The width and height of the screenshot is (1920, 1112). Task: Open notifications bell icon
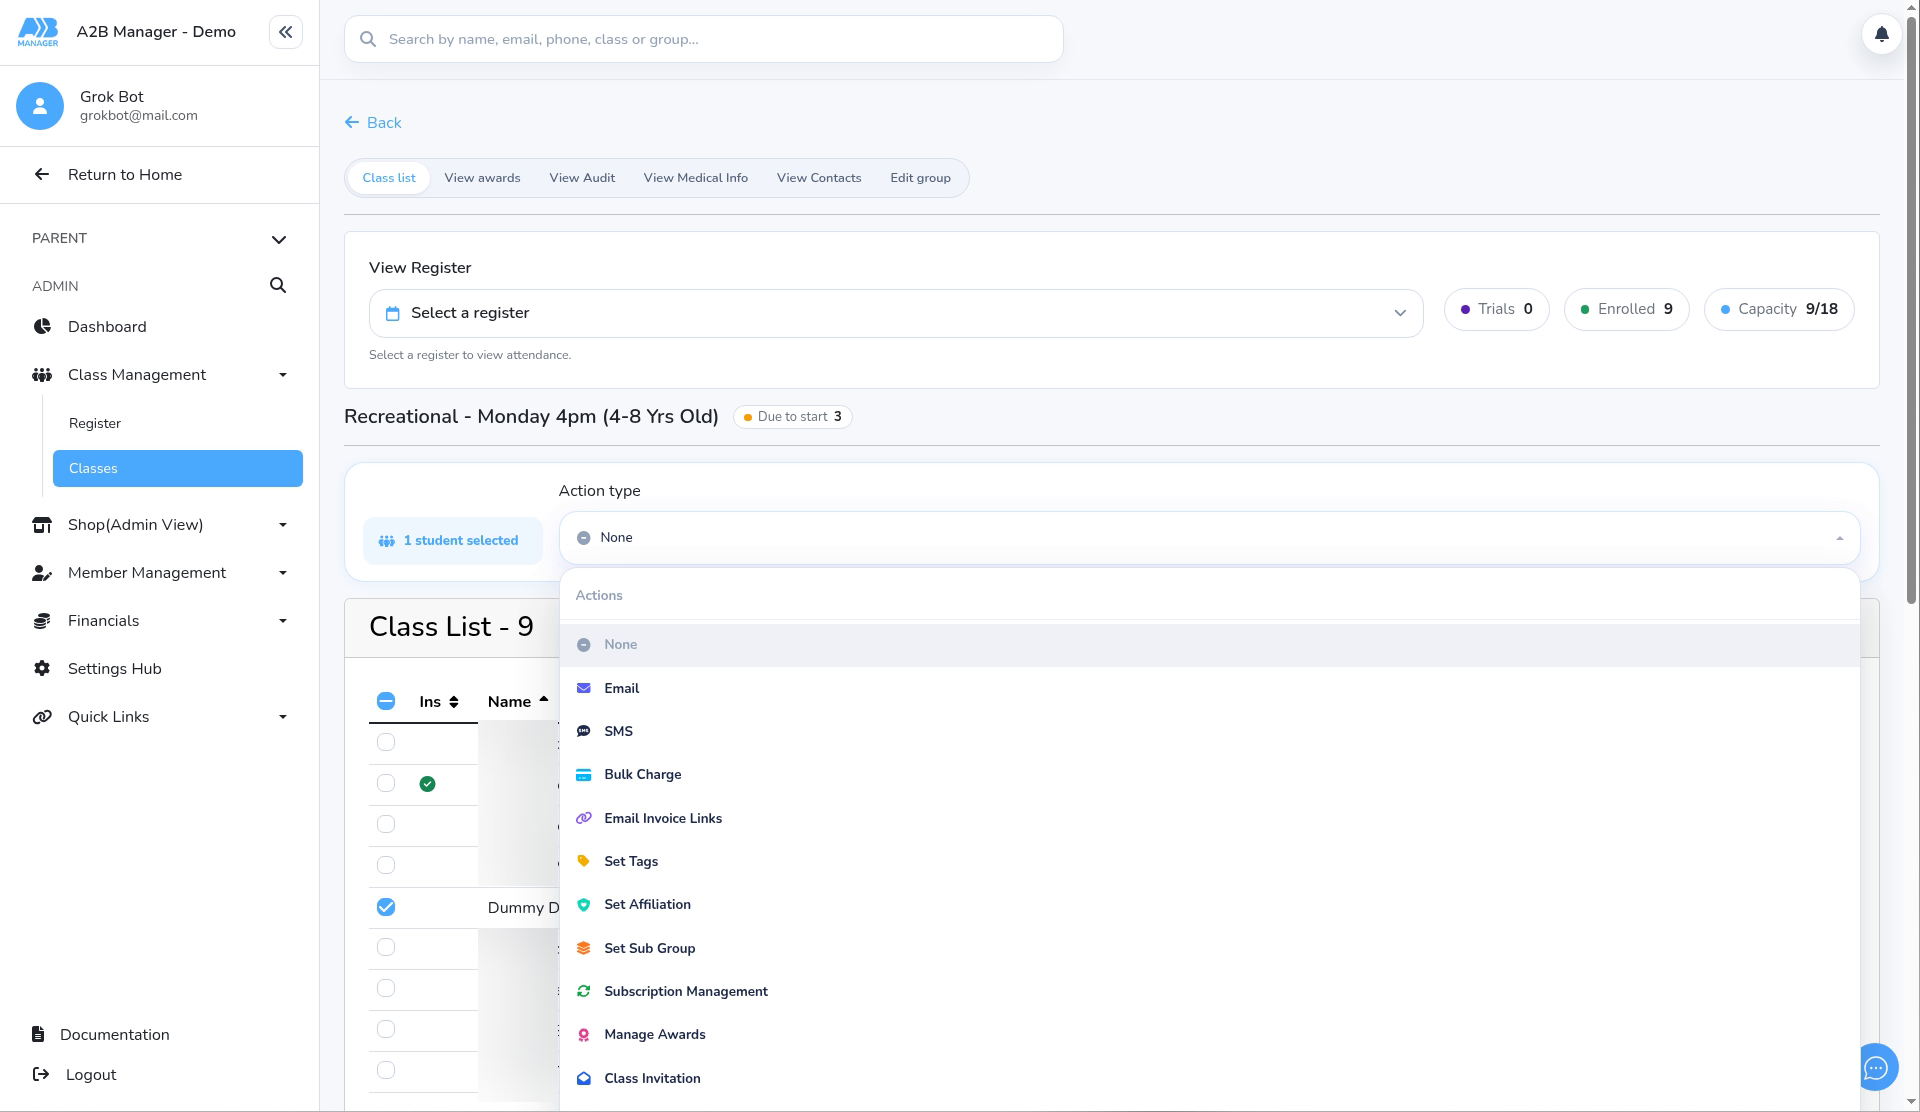1881,34
